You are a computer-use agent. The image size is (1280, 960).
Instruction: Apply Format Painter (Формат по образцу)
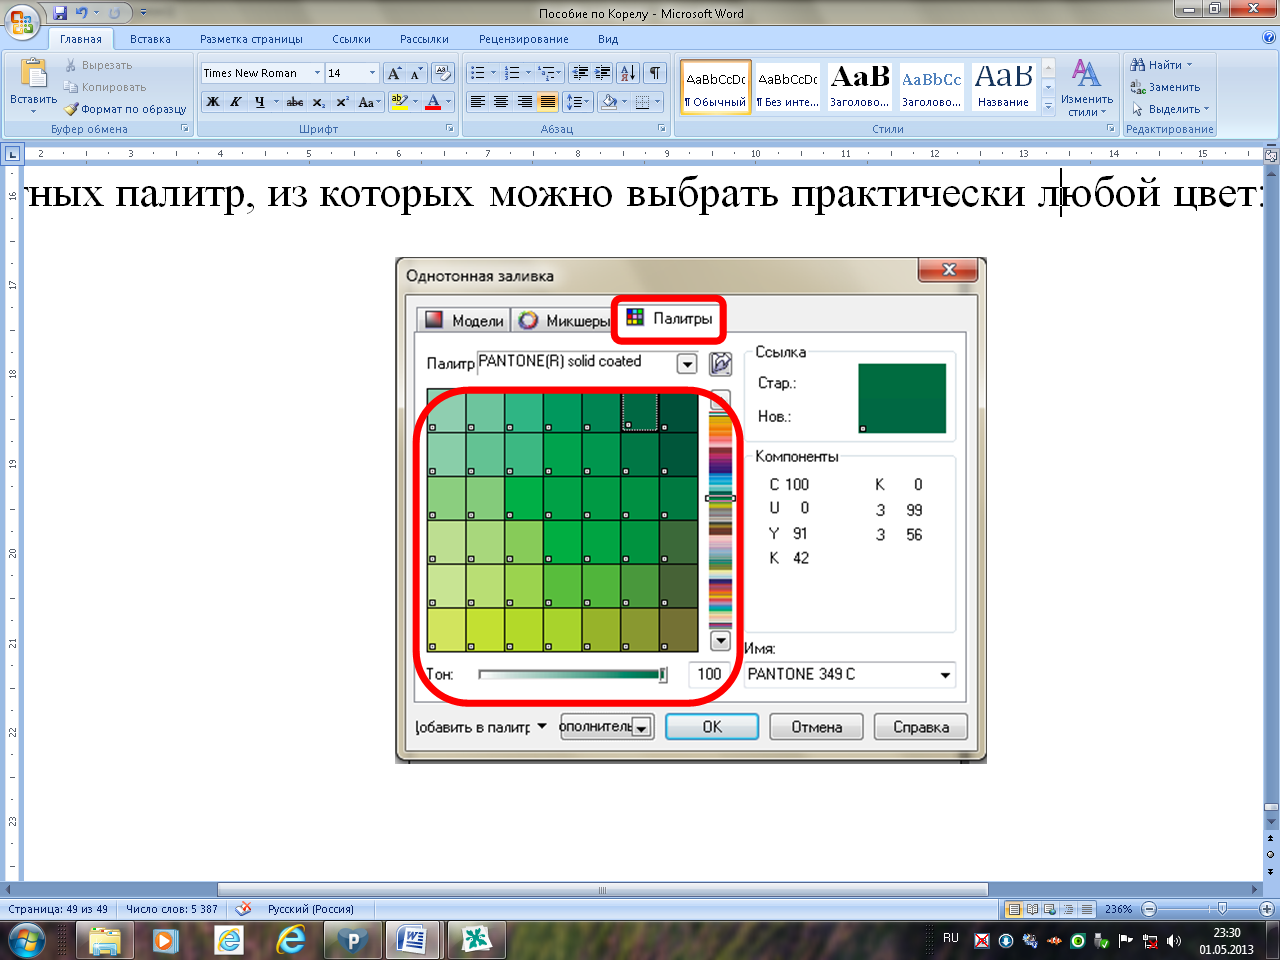[x=125, y=109]
